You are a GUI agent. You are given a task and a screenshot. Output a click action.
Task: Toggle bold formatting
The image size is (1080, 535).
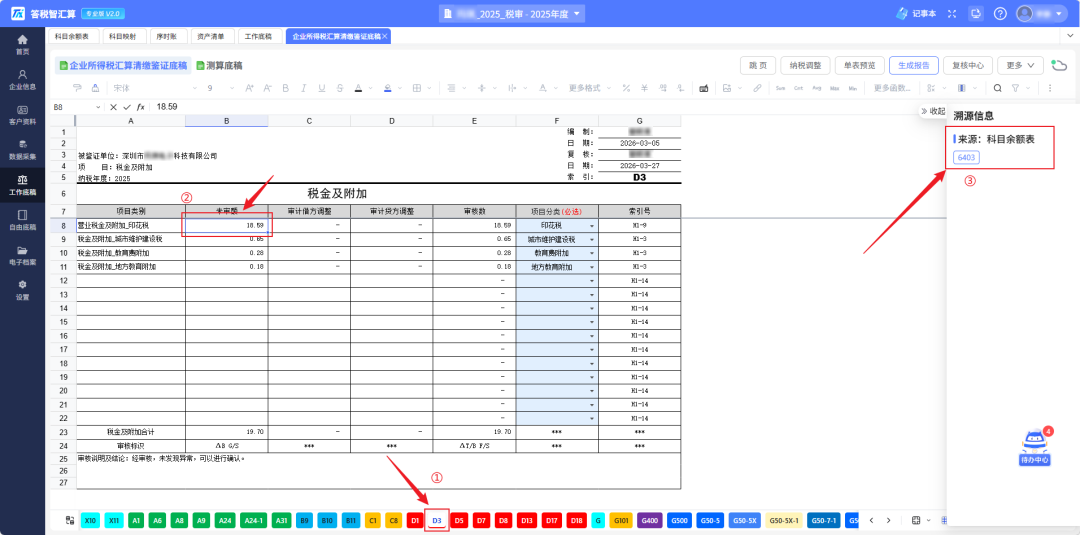click(285, 88)
